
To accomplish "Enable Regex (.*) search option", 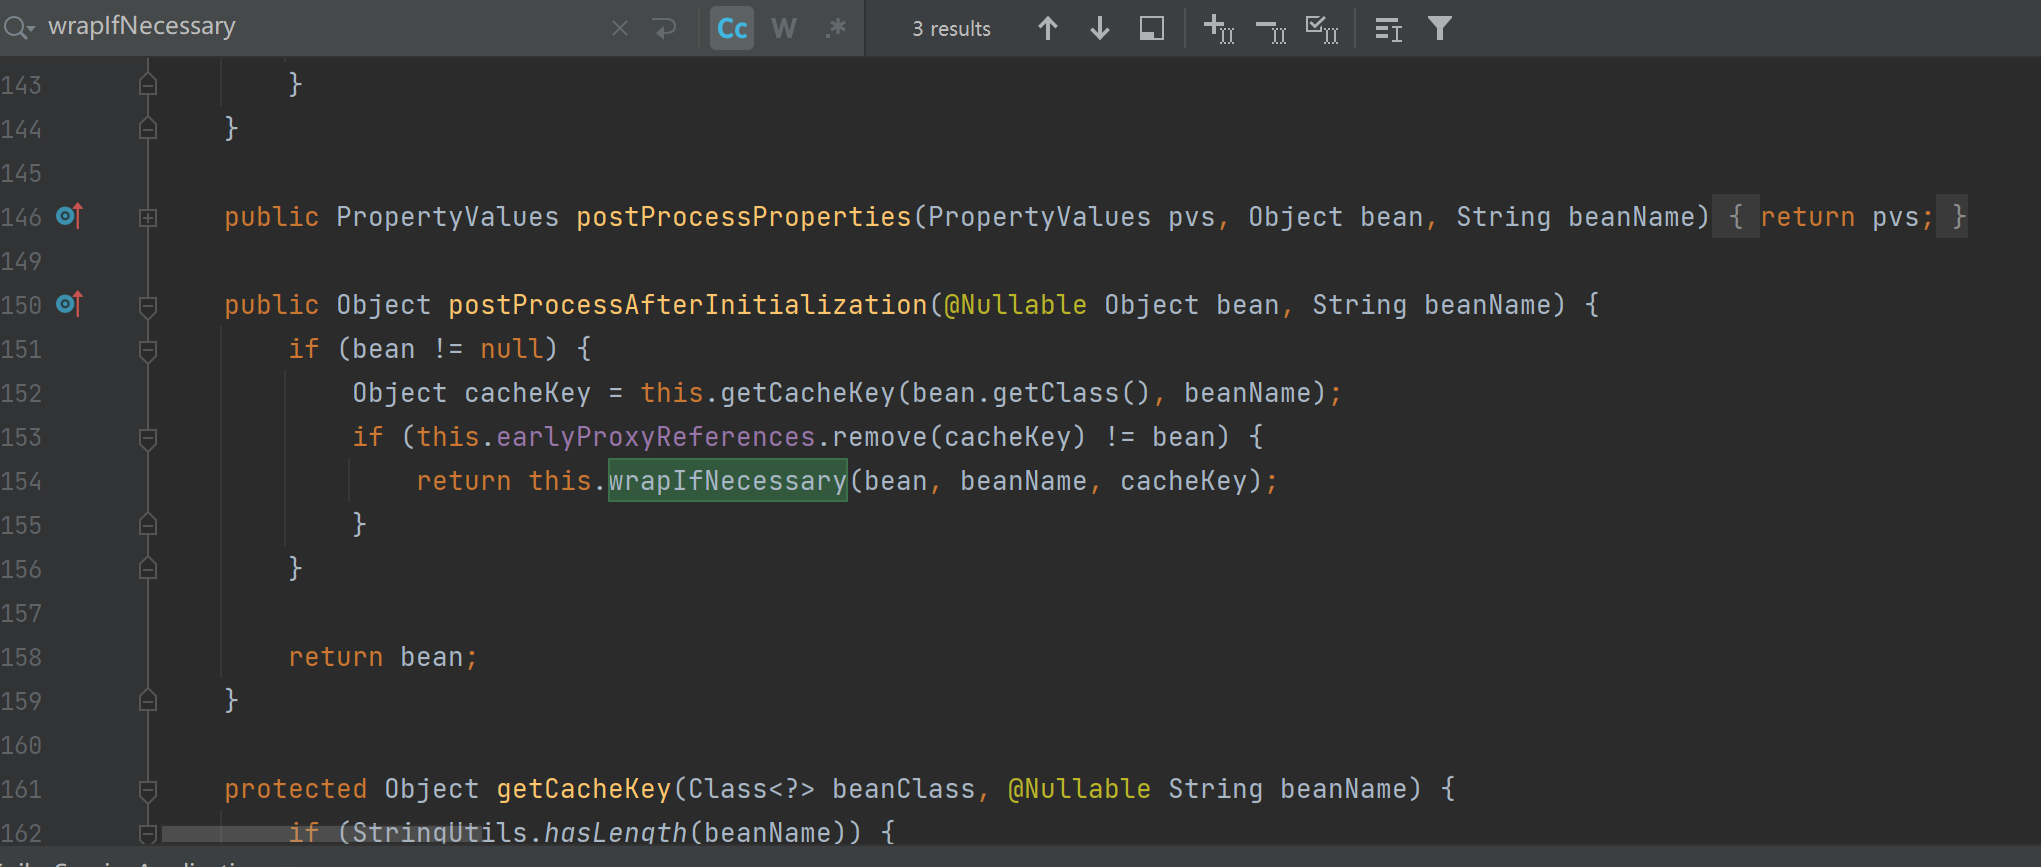I will pyautogui.click(x=836, y=29).
